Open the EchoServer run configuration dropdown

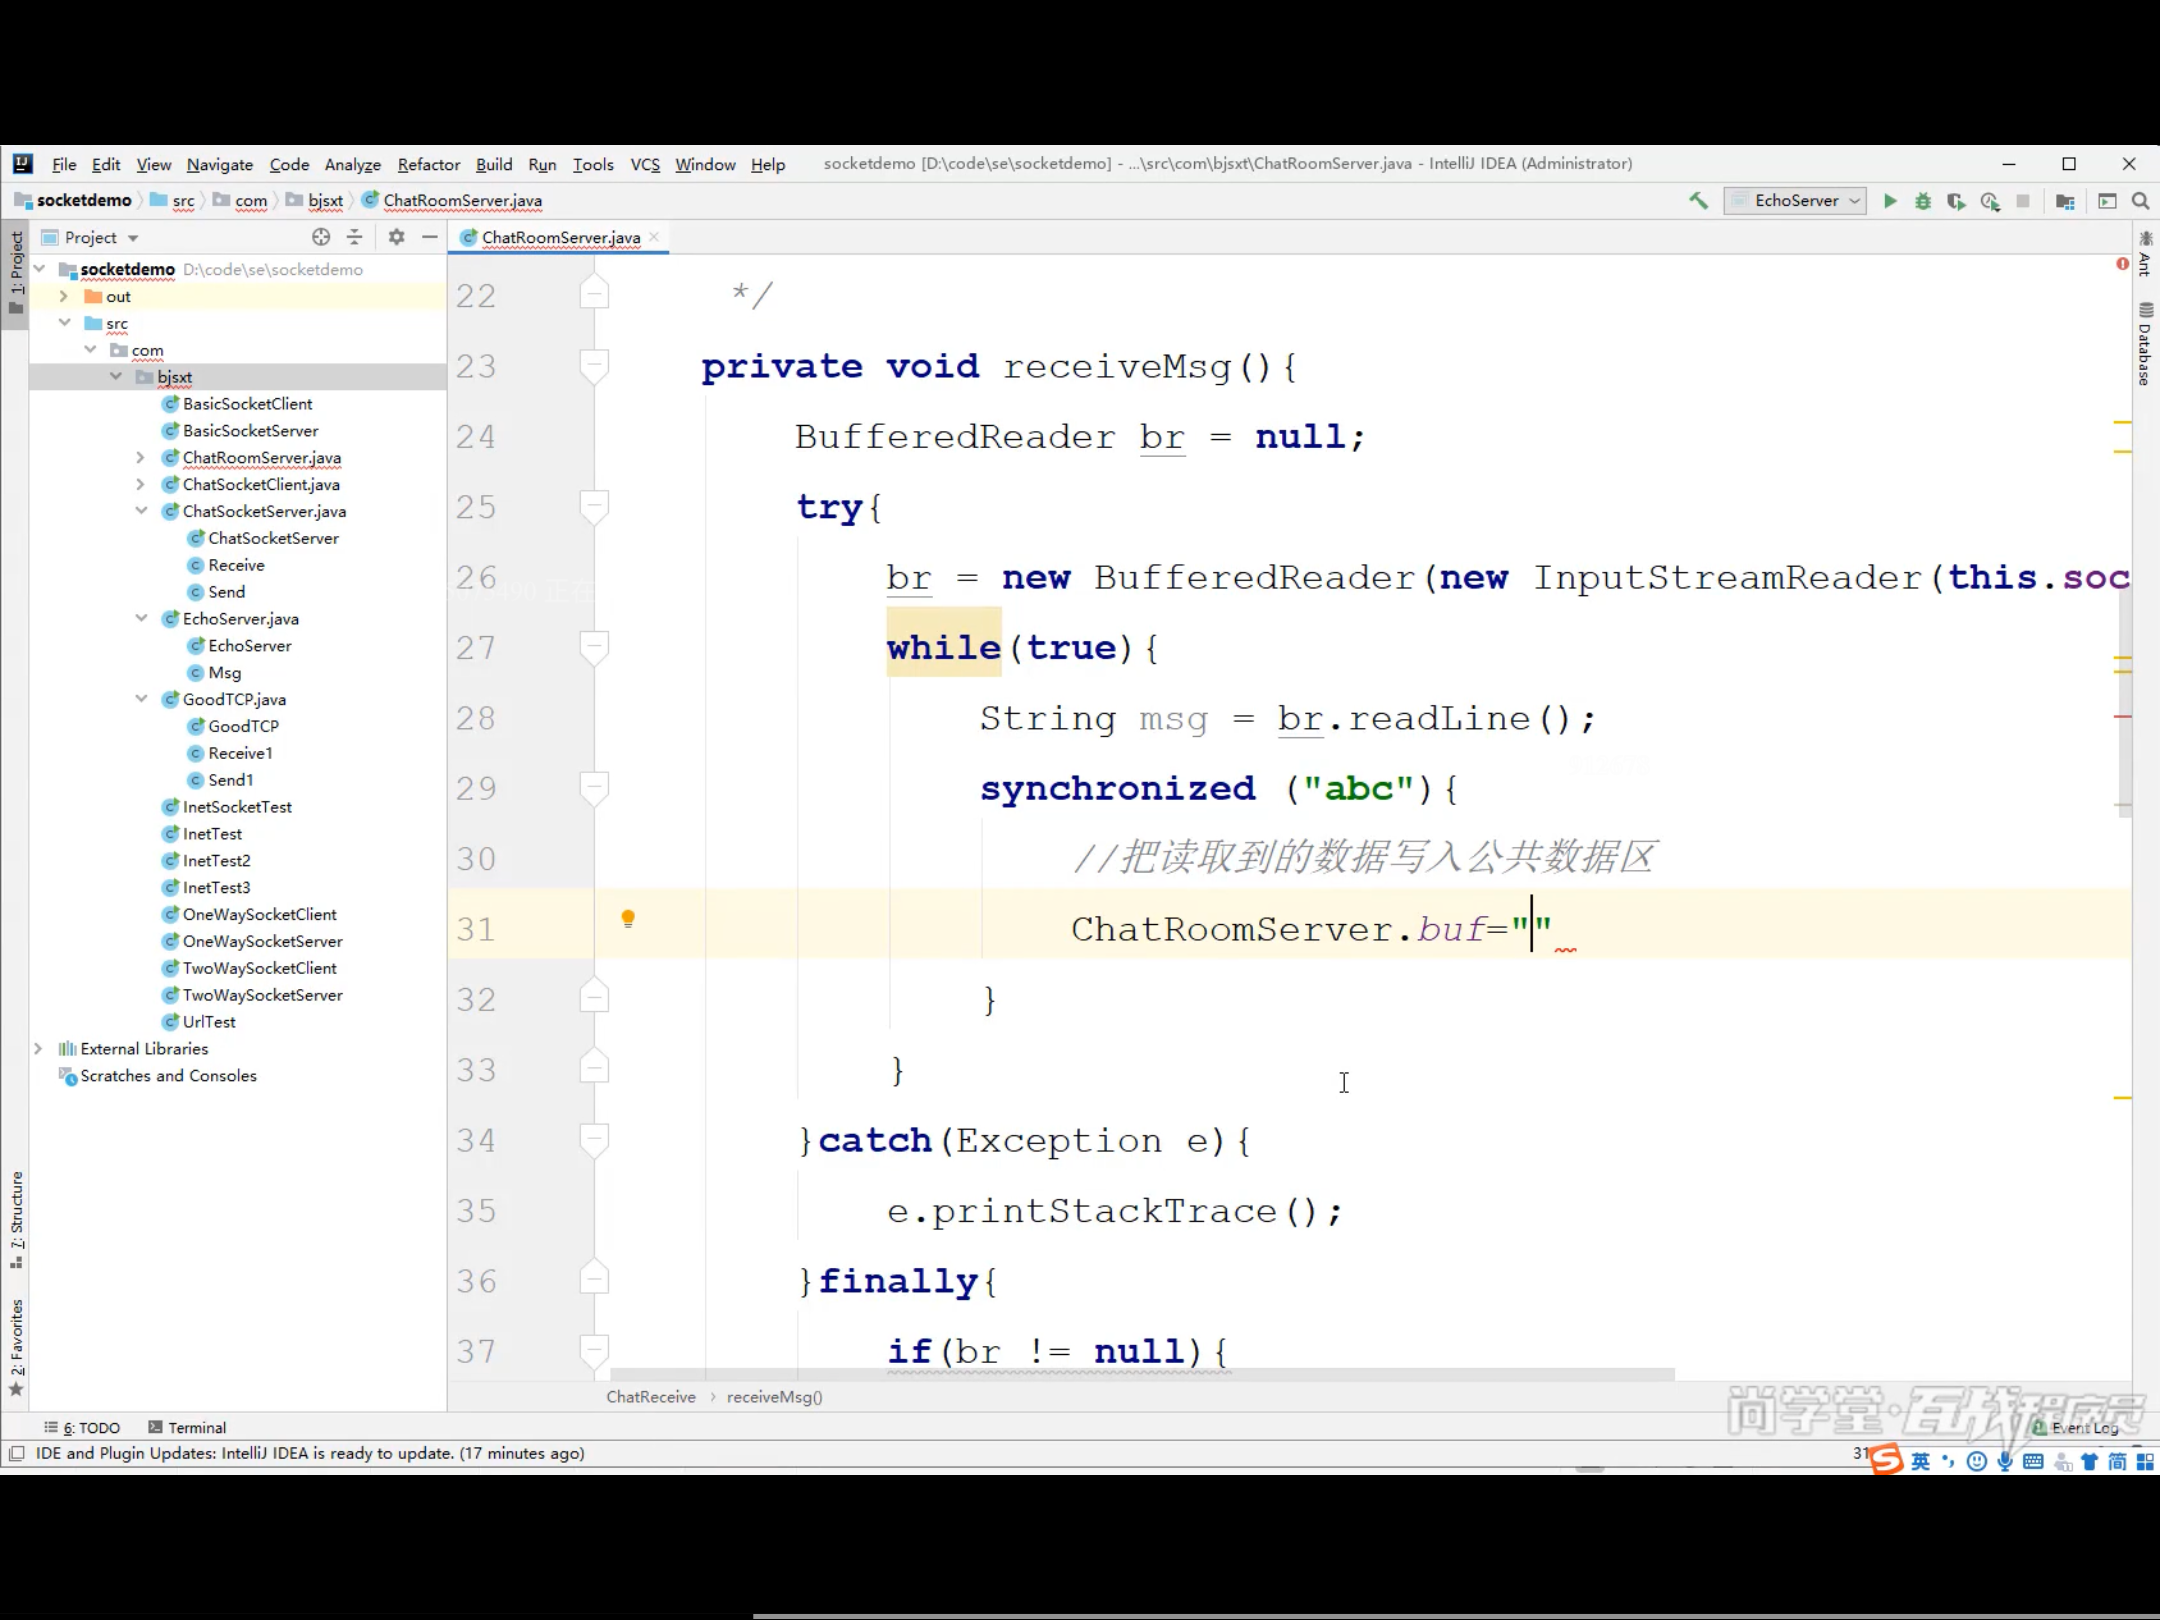(x=1796, y=201)
